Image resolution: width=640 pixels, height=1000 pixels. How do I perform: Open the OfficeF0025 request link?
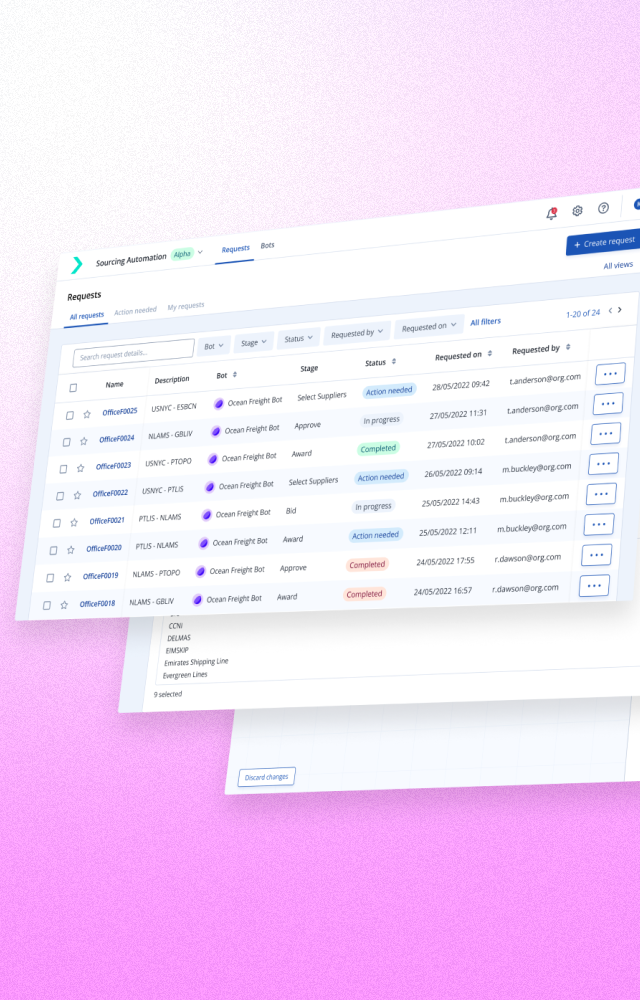(x=120, y=412)
